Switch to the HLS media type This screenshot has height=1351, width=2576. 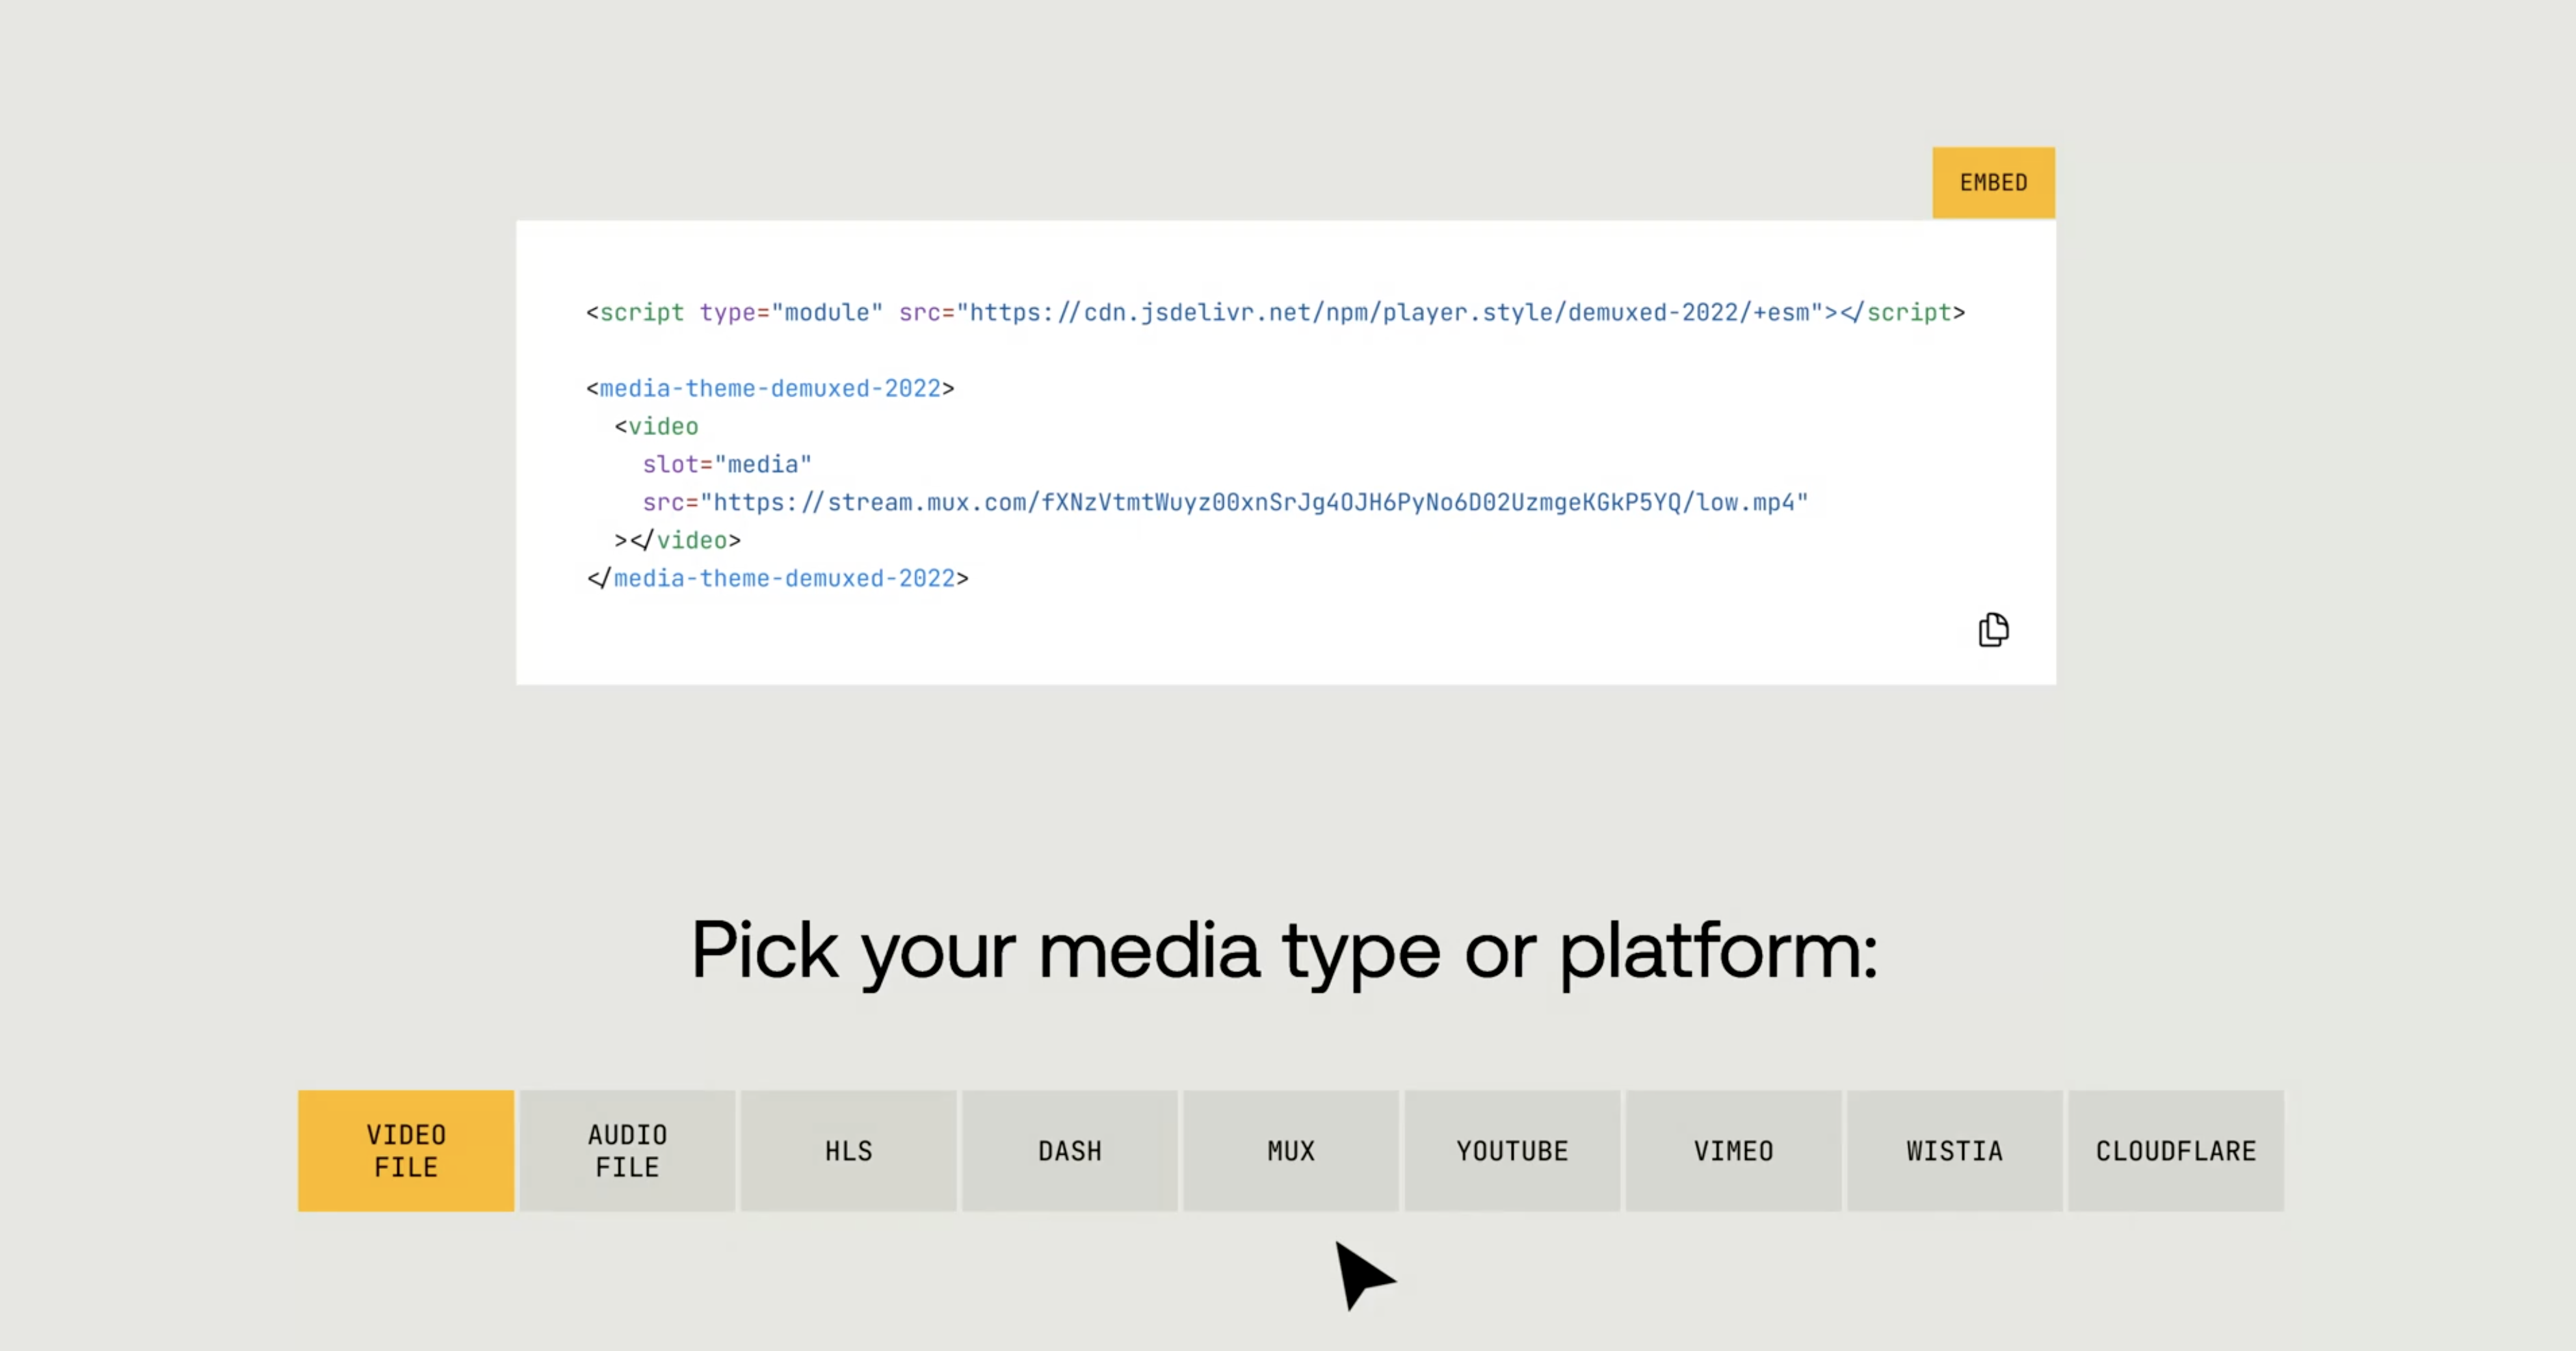coord(848,1151)
